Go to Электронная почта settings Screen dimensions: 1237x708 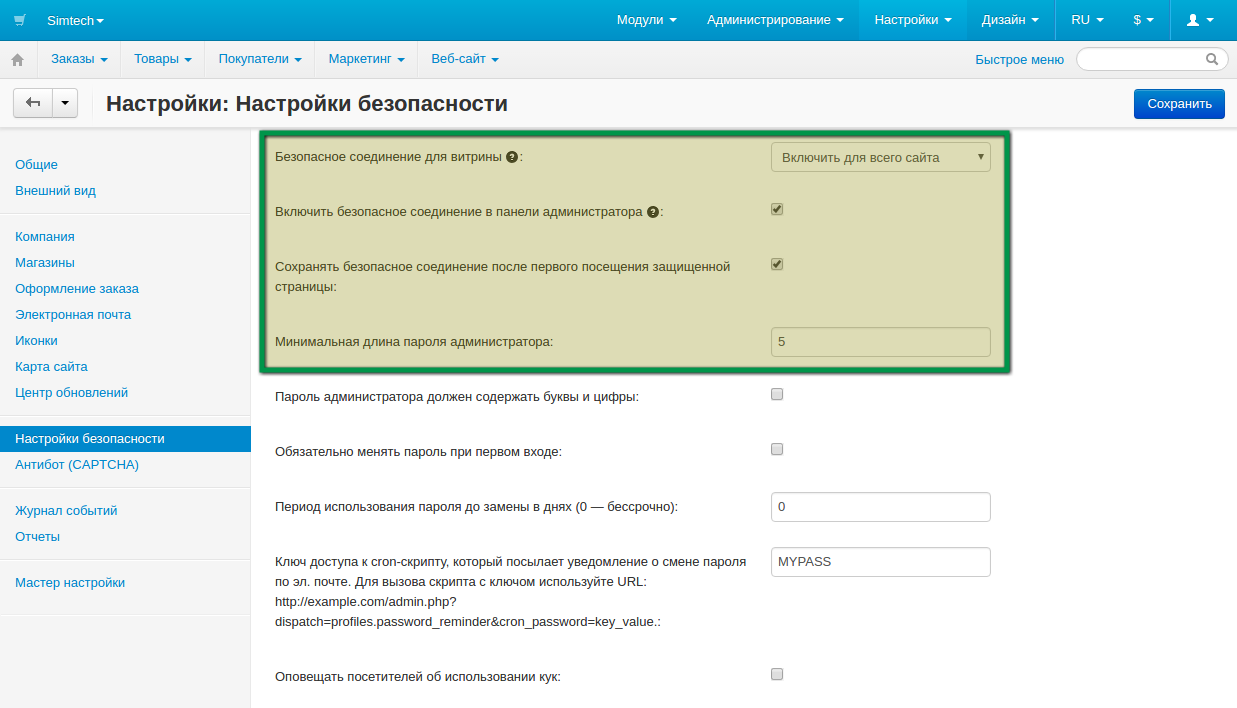(x=73, y=314)
